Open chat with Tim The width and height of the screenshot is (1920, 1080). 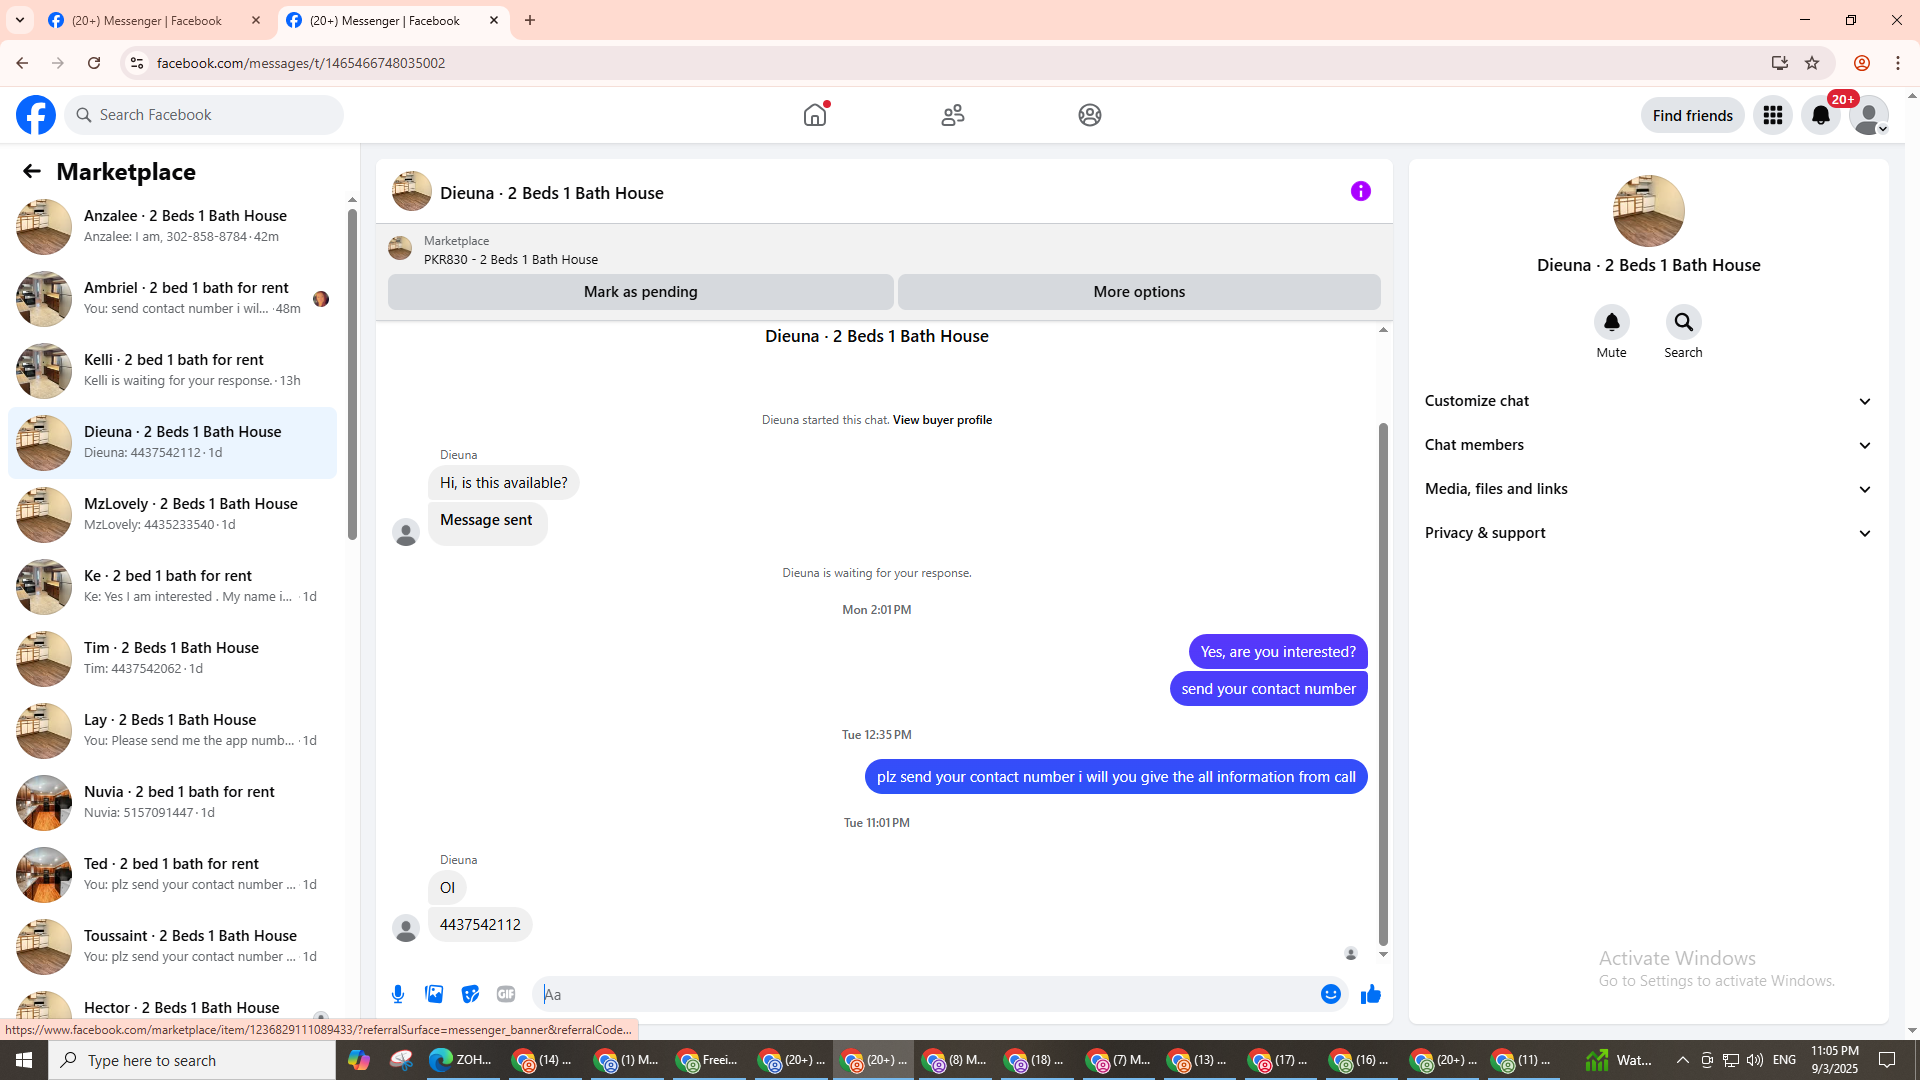(x=173, y=659)
